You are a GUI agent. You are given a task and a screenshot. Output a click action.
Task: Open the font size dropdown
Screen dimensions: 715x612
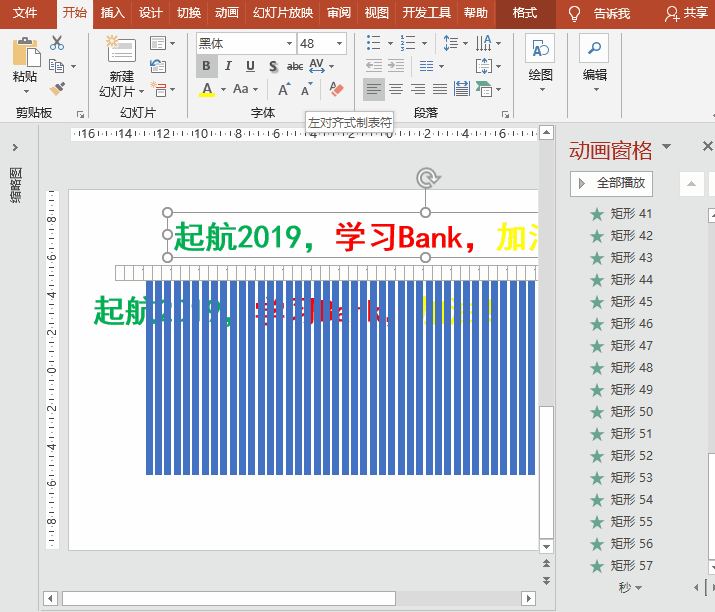click(x=339, y=44)
